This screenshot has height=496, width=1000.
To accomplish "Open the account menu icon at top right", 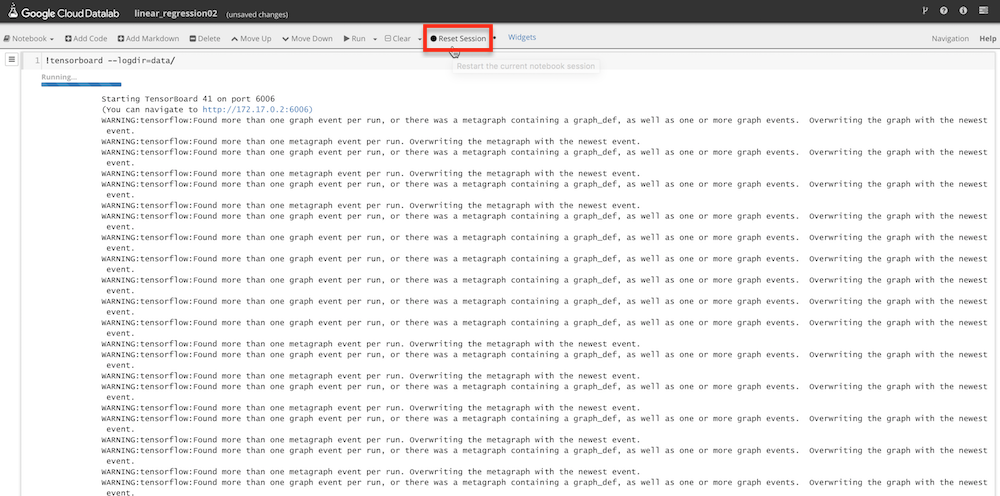I will point(983,11).
